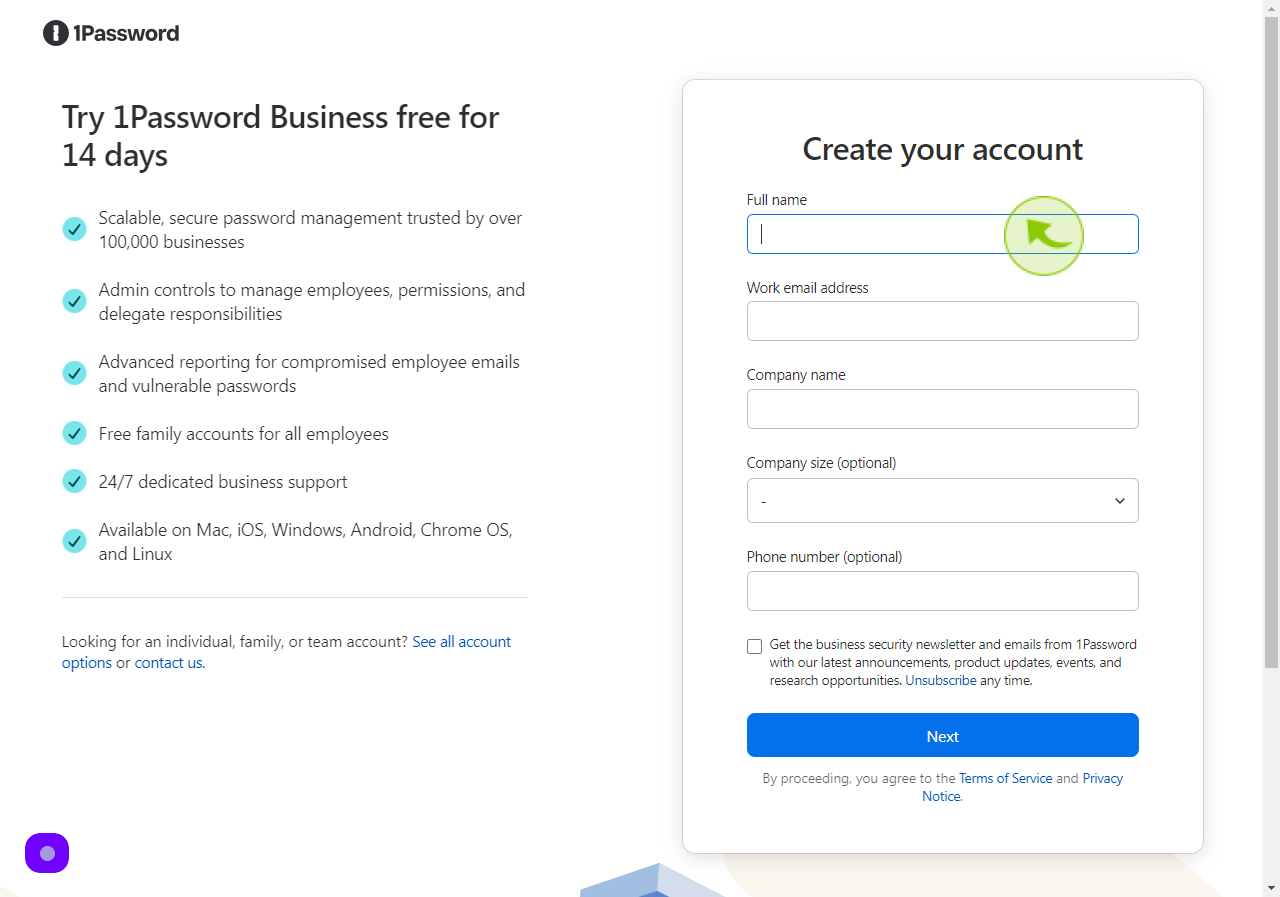The width and height of the screenshot is (1280, 897).
Task: Click the blue Next button
Action: (x=942, y=735)
